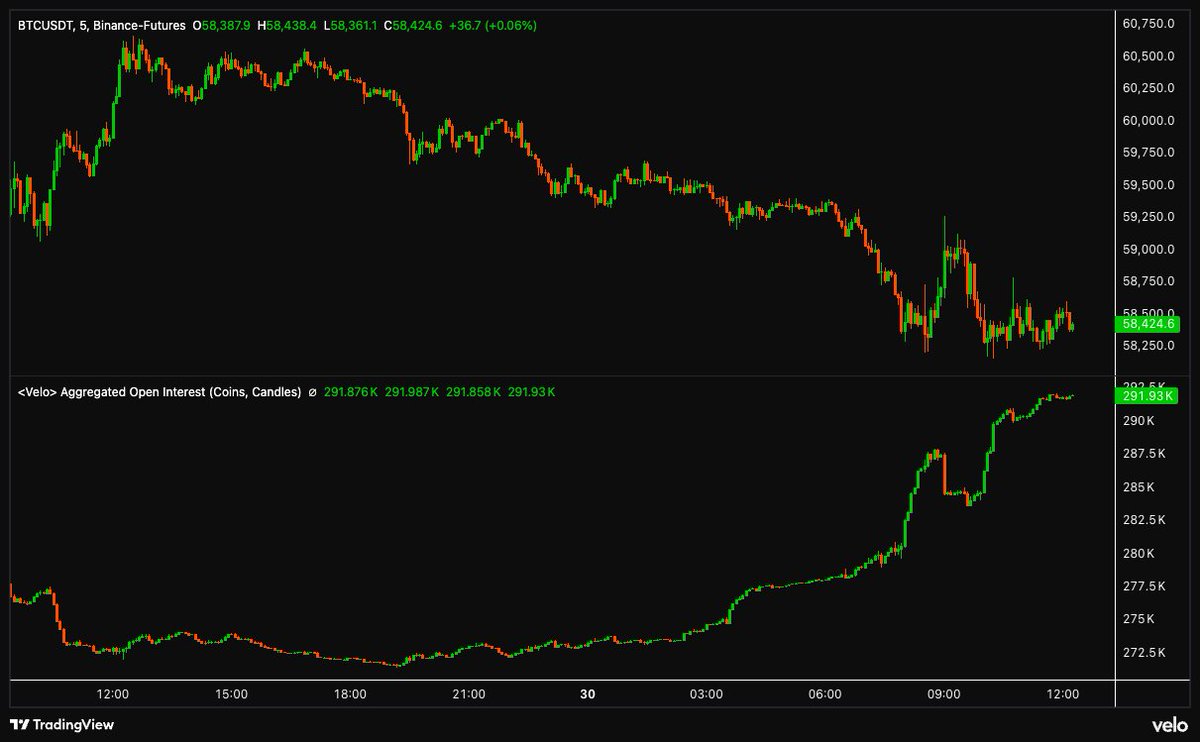Click the 60,000.0 price scale label
Viewport: 1200px width, 742px height.
pyautogui.click(x=1149, y=120)
